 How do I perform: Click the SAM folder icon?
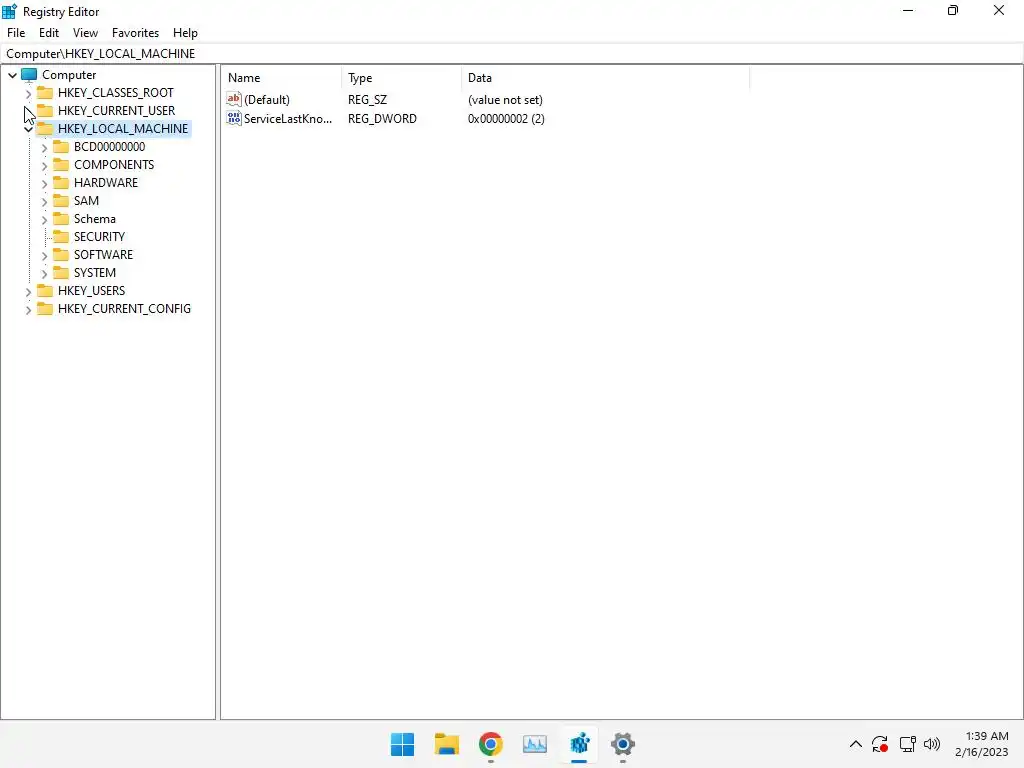coord(61,200)
